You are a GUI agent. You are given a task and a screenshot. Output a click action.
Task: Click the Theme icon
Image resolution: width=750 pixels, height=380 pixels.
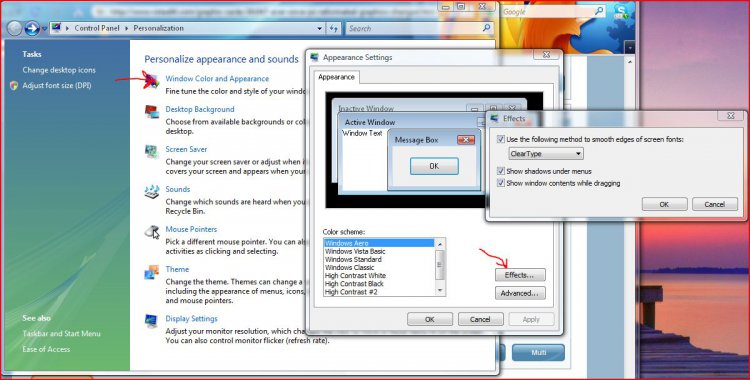[x=152, y=272]
